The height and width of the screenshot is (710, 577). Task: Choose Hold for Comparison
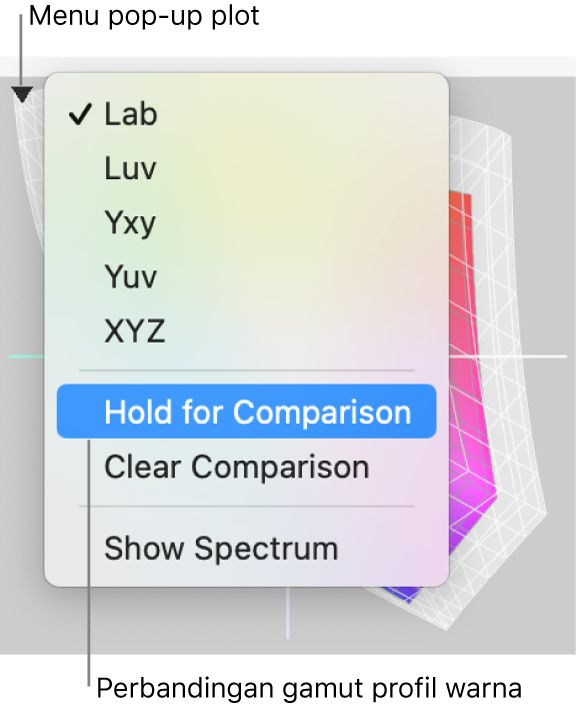pyautogui.click(x=246, y=412)
